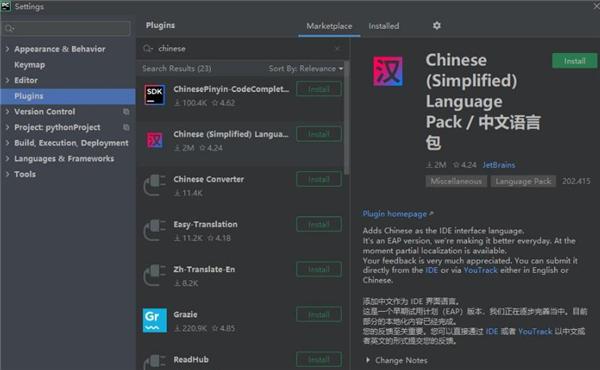Focus the settings search field
Image resolution: width=600 pixels, height=370 pixels.
click(66, 29)
